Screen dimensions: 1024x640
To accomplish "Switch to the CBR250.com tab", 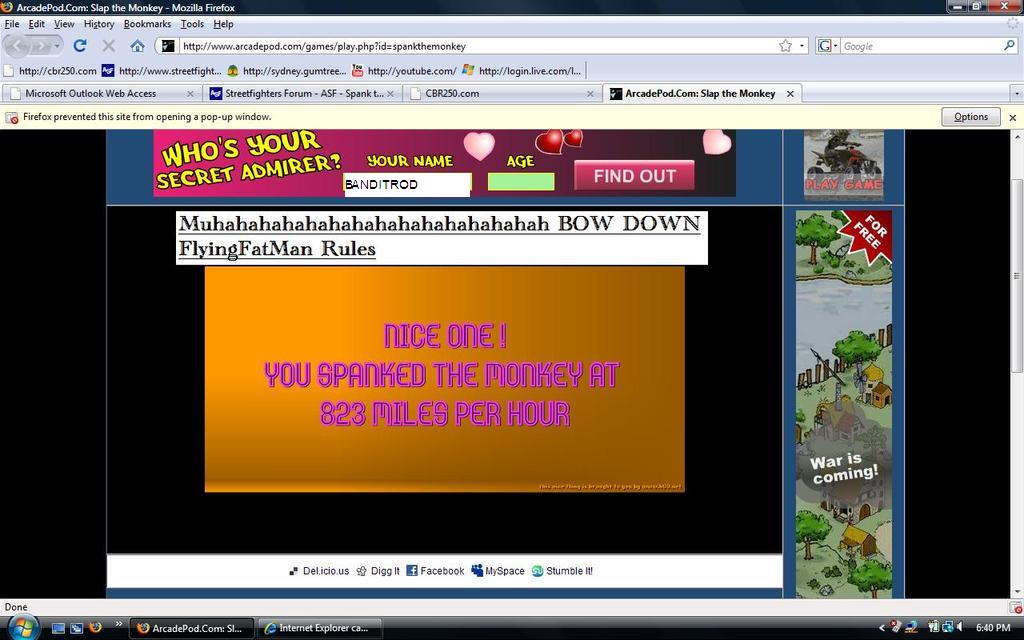I will pyautogui.click(x=452, y=94).
